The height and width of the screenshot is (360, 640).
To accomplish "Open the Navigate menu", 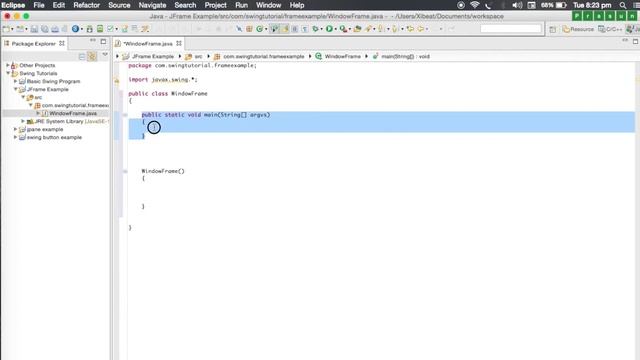I will 152,5.
